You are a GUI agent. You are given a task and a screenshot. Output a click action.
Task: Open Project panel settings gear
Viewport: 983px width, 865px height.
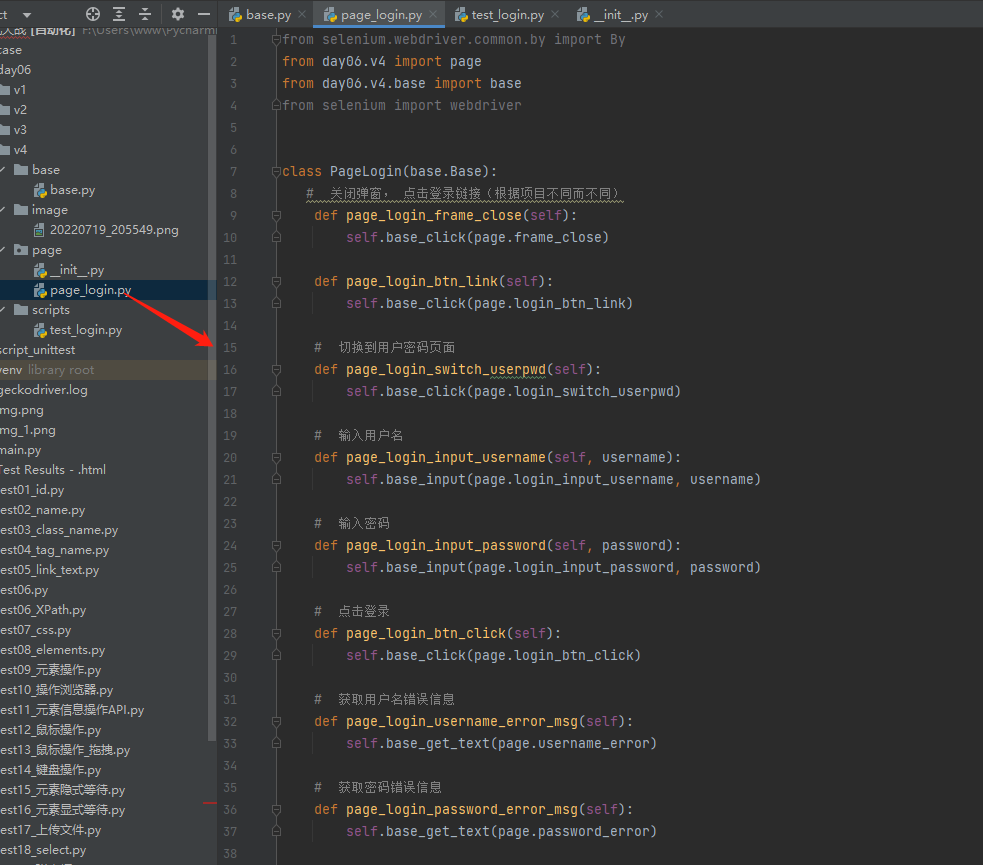tap(178, 14)
